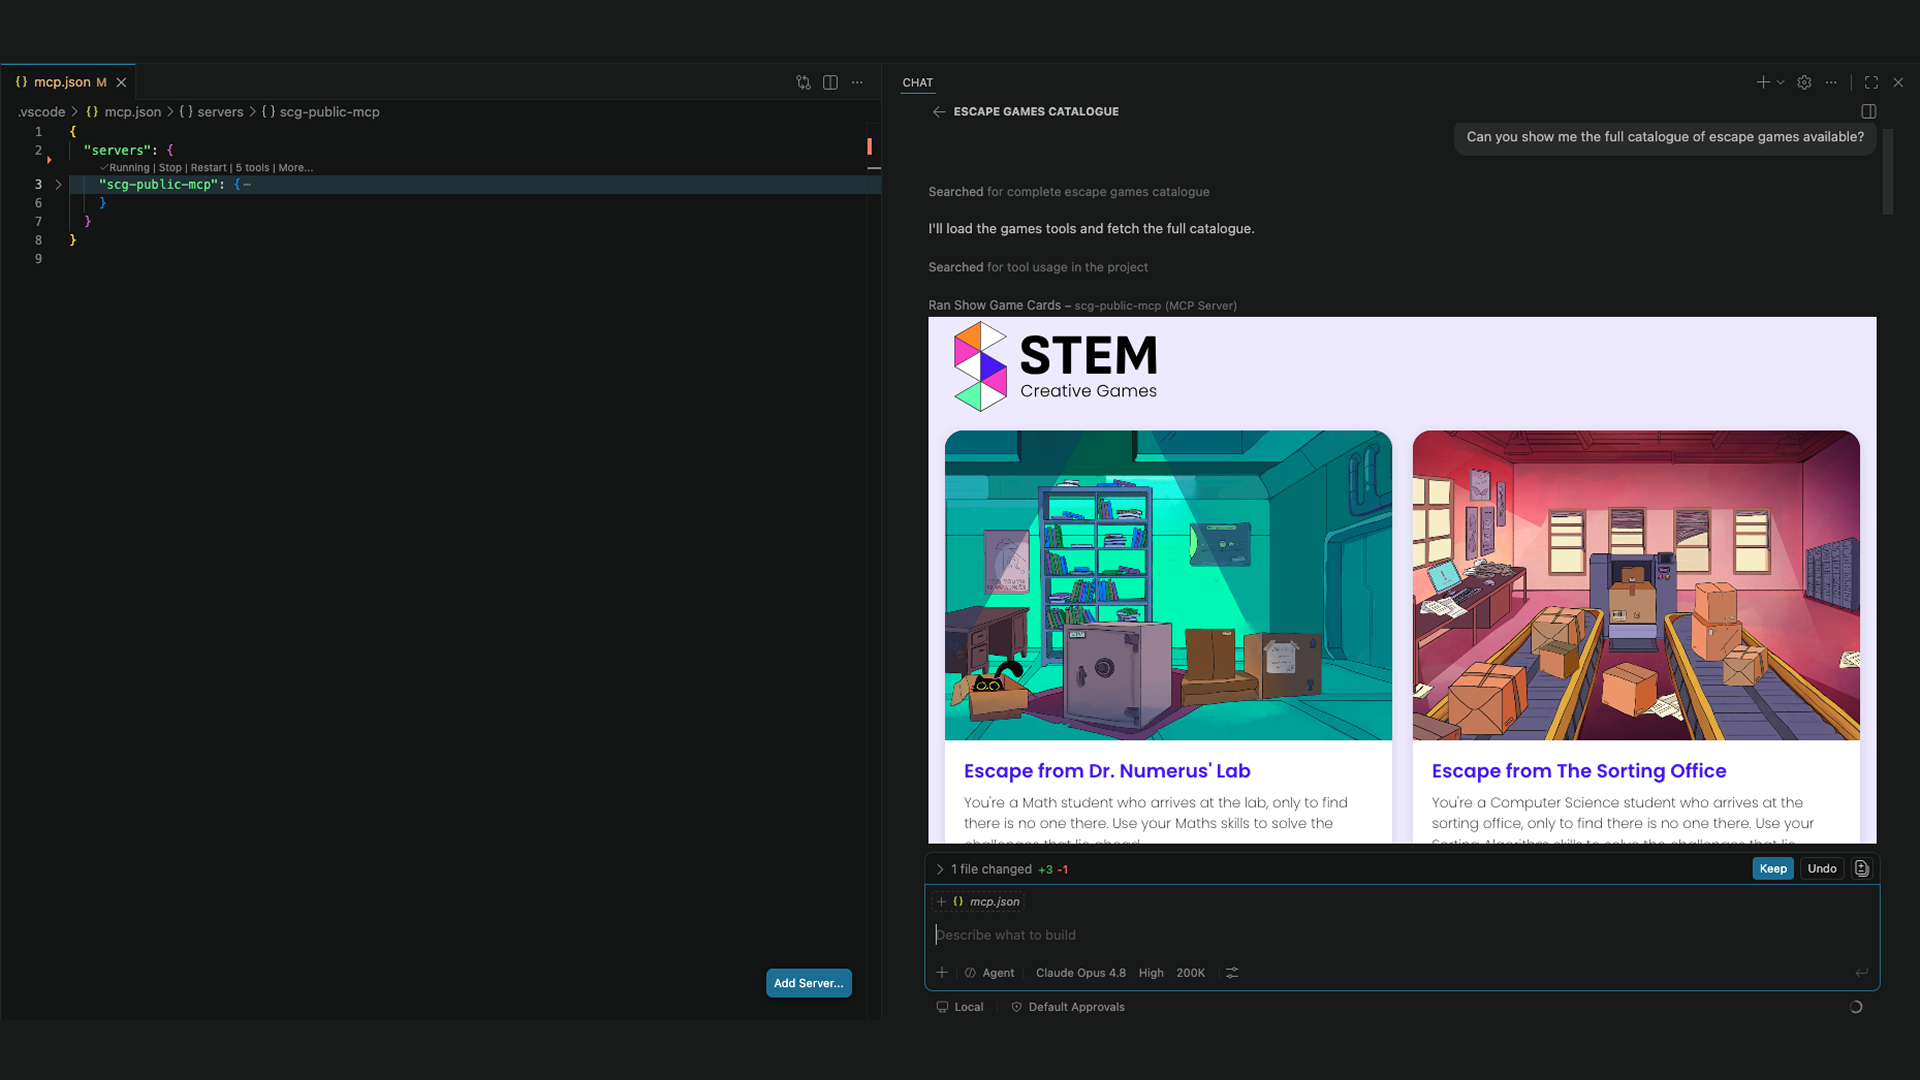Viewport: 1920px width, 1080px height.
Task: Click chat scrollbar thumb
Action: pyautogui.click(x=1888, y=171)
